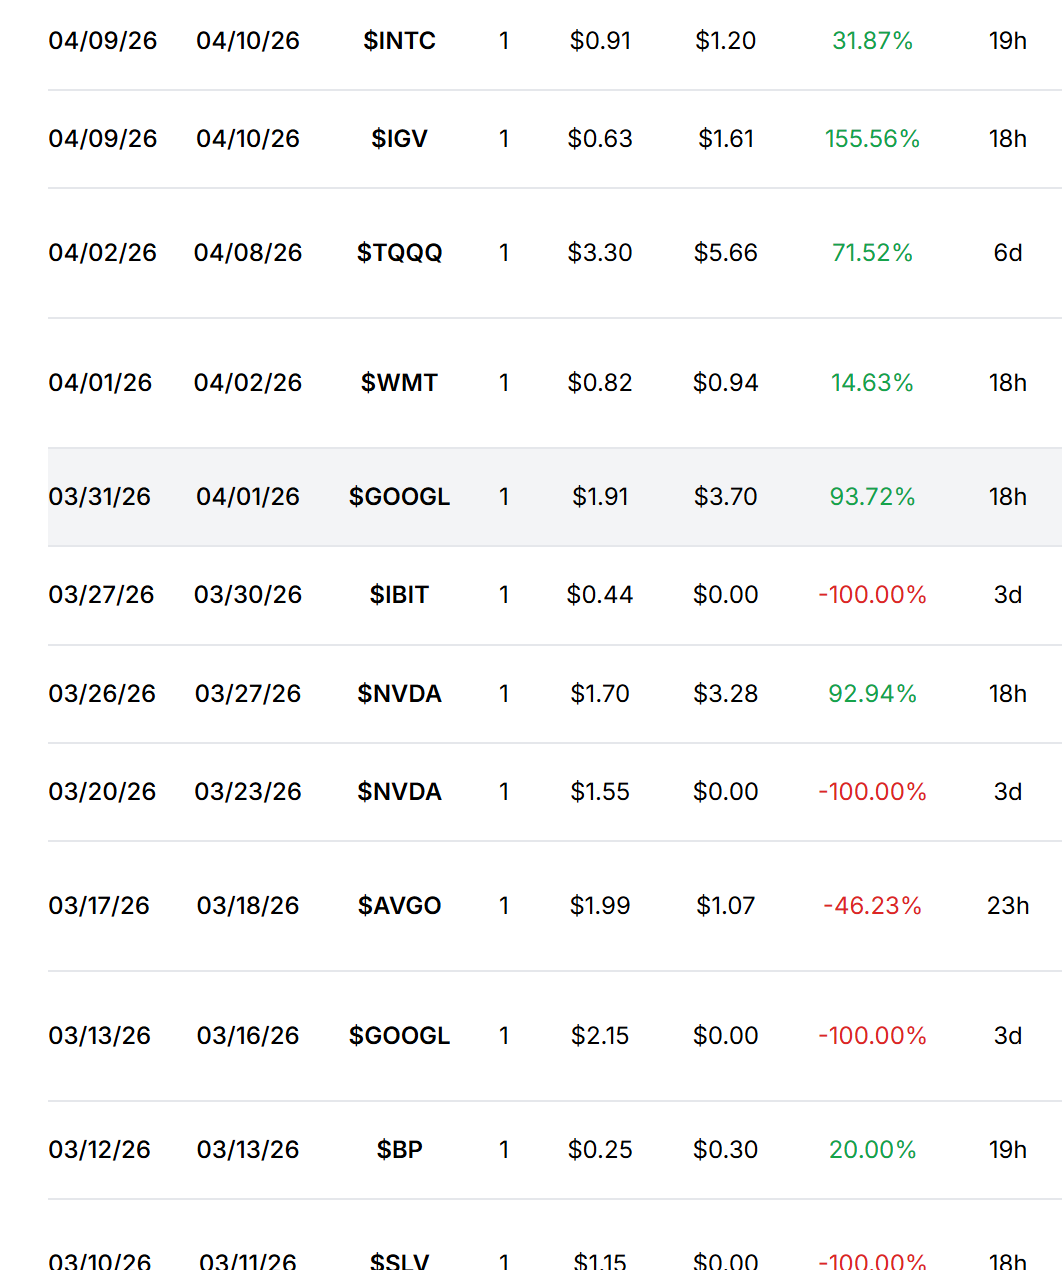Open the highlighted $GOOGL trade row ticker
The width and height of the screenshot is (1062, 1270).
coord(399,497)
